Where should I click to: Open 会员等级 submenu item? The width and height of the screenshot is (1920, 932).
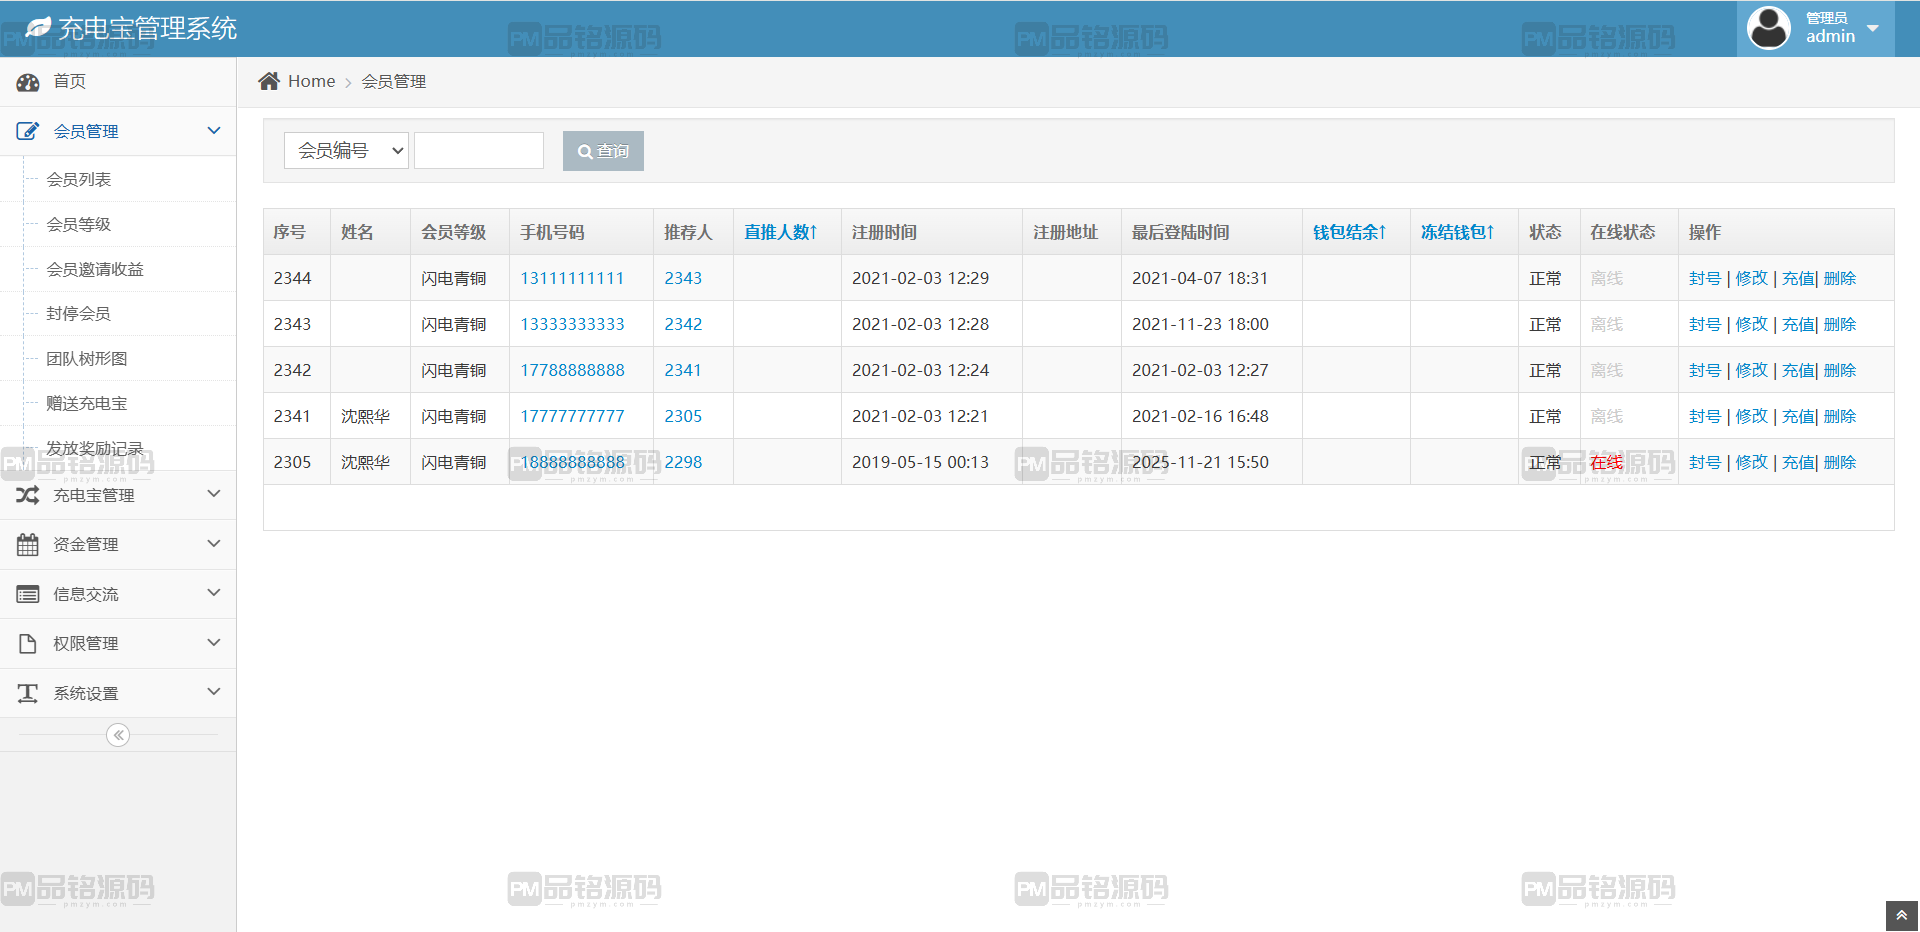tap(79, 224)
